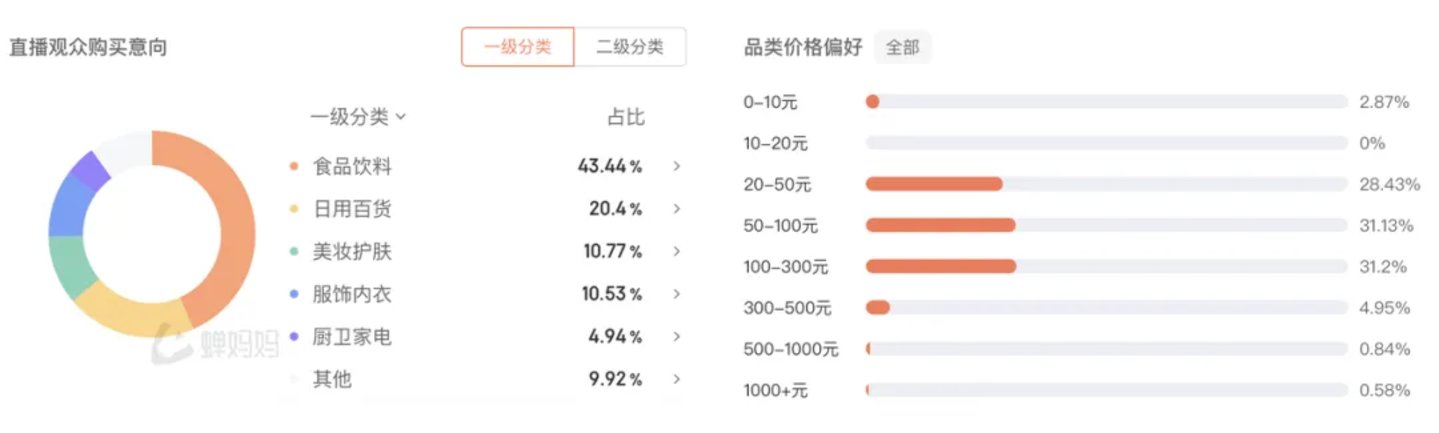1439x433 pixels.
Task: Click the orange 食品饮料 legend dot
Action: [x=293, y=166]
